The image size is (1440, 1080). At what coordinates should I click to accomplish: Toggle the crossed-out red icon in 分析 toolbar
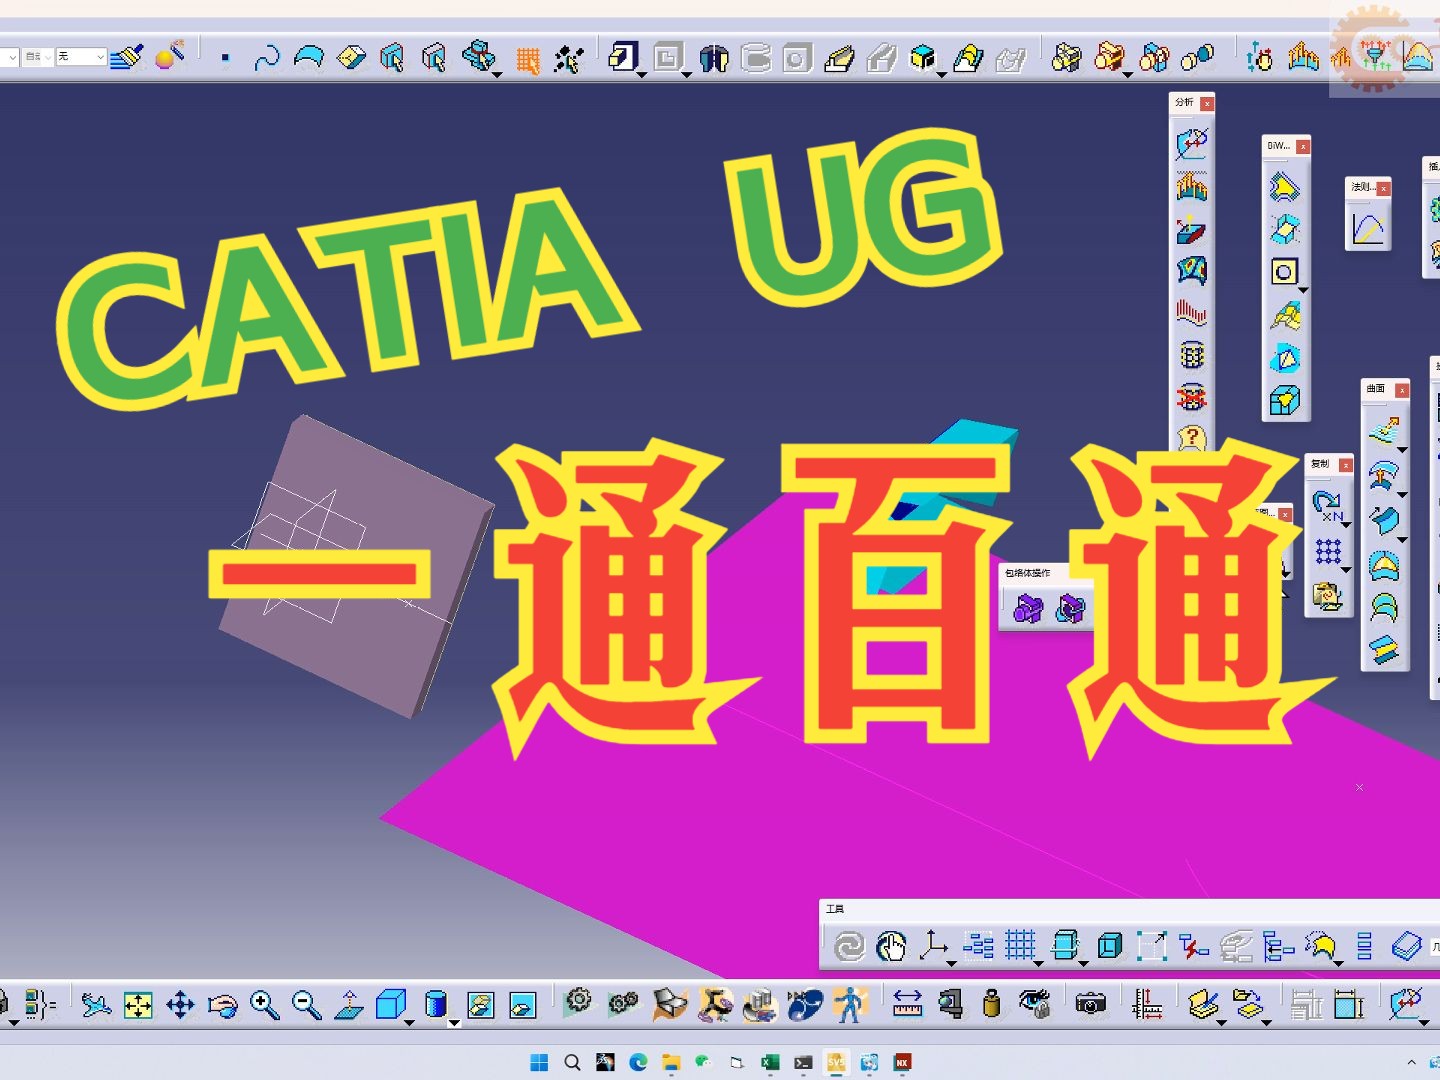click(1191, 397)
